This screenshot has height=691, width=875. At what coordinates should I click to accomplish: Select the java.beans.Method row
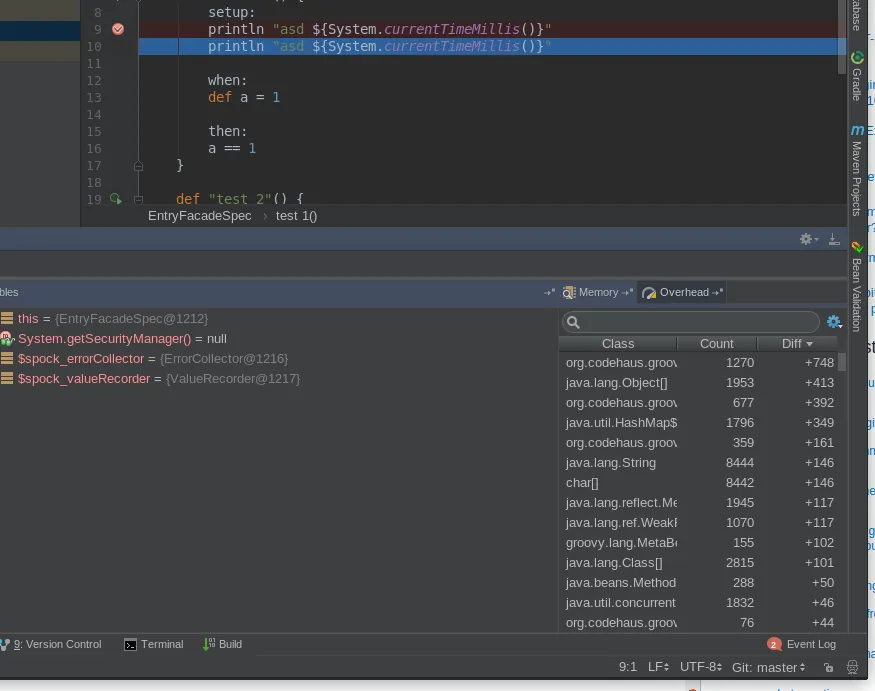coord(699,583)
